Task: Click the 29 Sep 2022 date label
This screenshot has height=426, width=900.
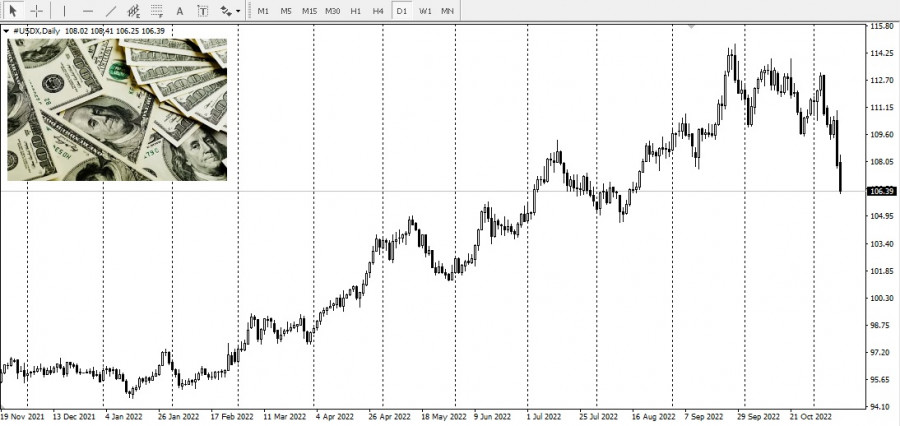Action: coord(759,417)
